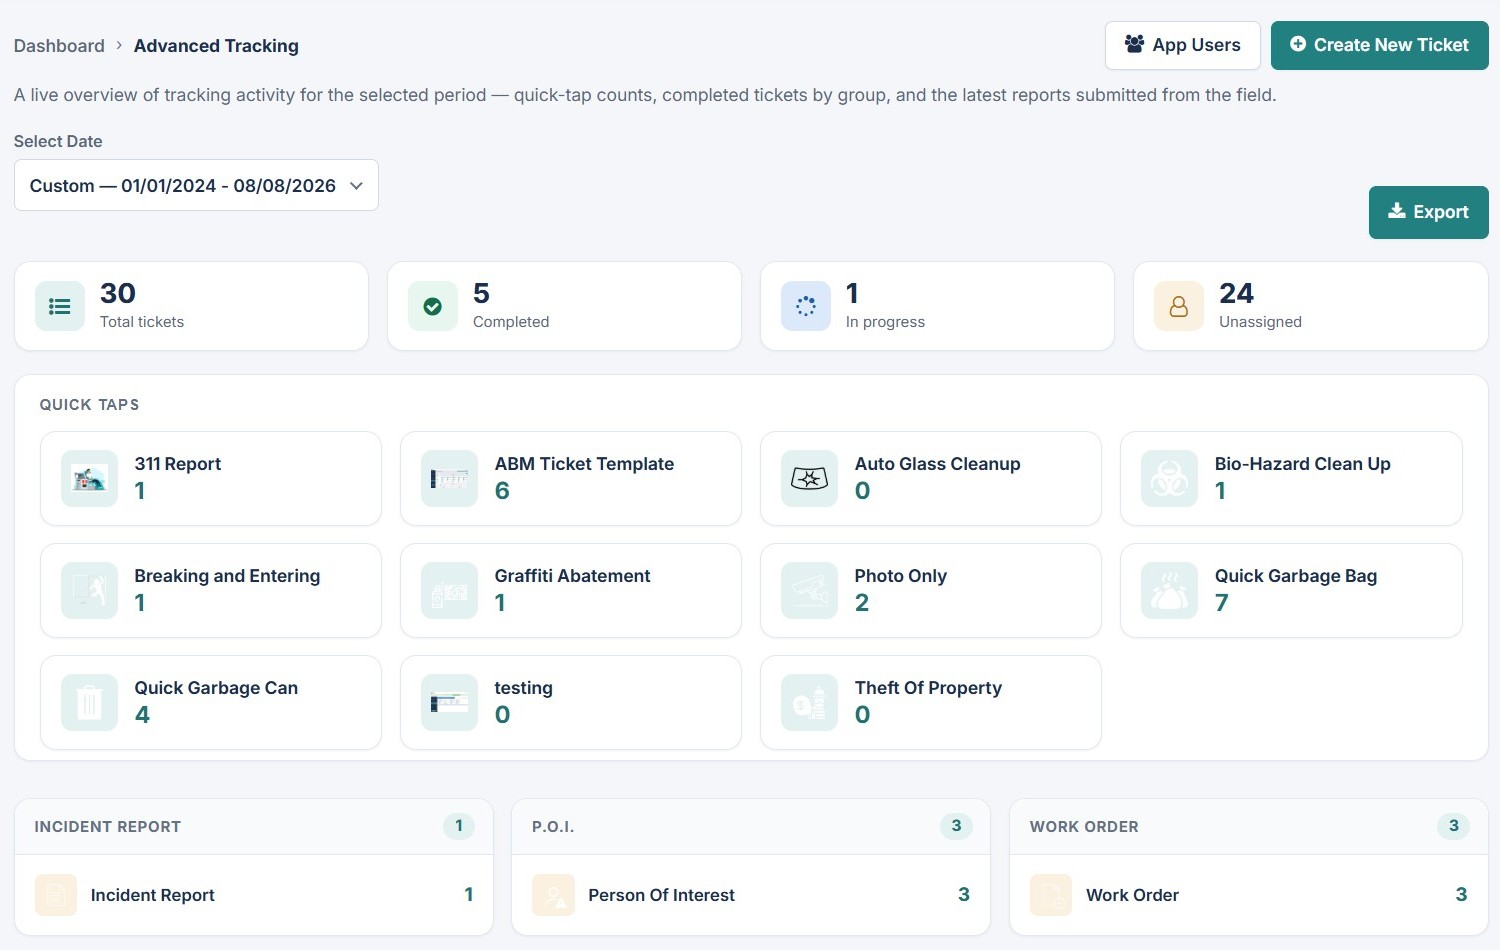Click the 24 Unassigned count
The width and height of the screenshot is (1500, 950).
pos(1236,293)
